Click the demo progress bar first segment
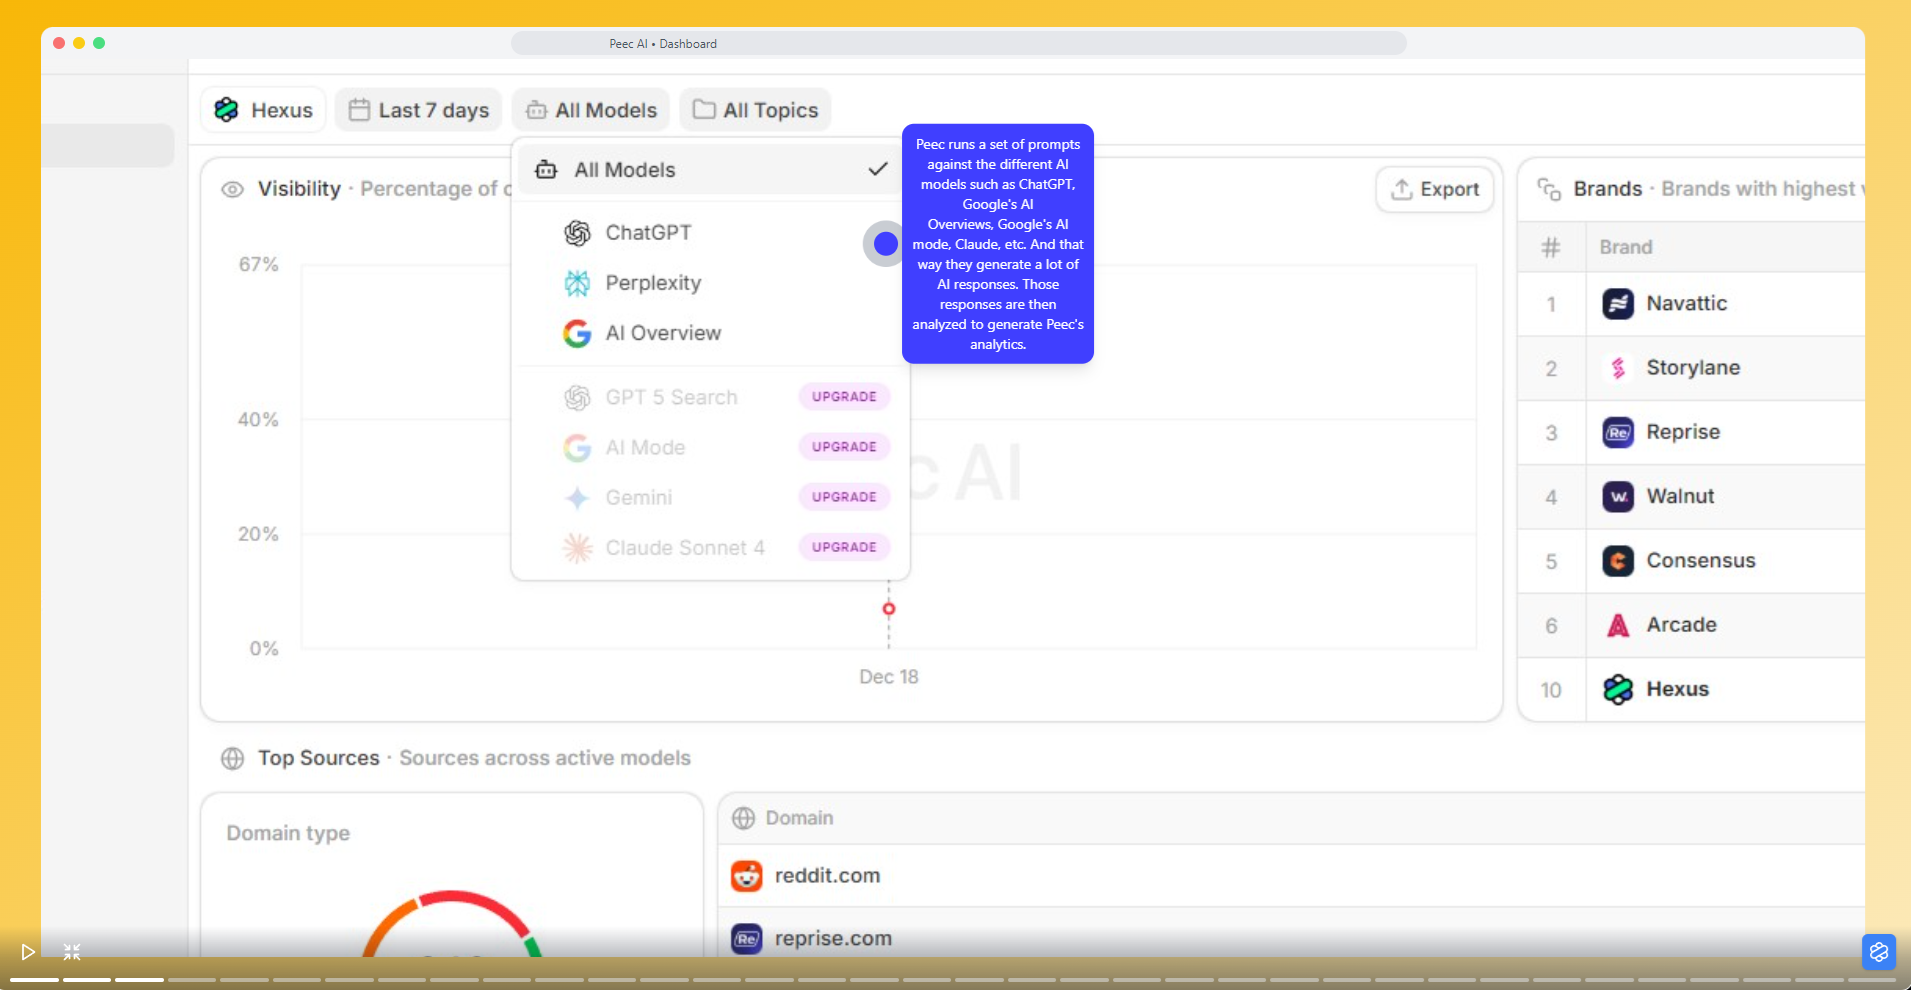1911x990 pixels. click(x=34, y=980)
